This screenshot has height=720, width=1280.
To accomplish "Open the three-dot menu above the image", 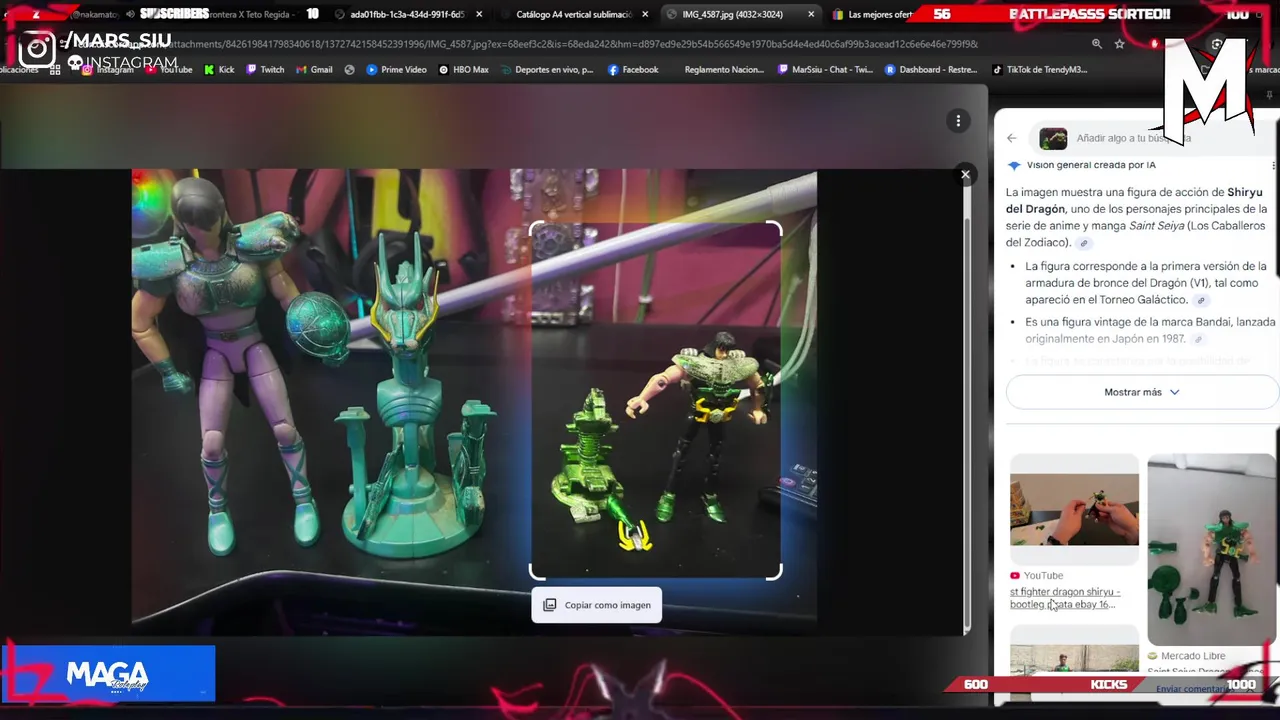I will pos(958,121).
